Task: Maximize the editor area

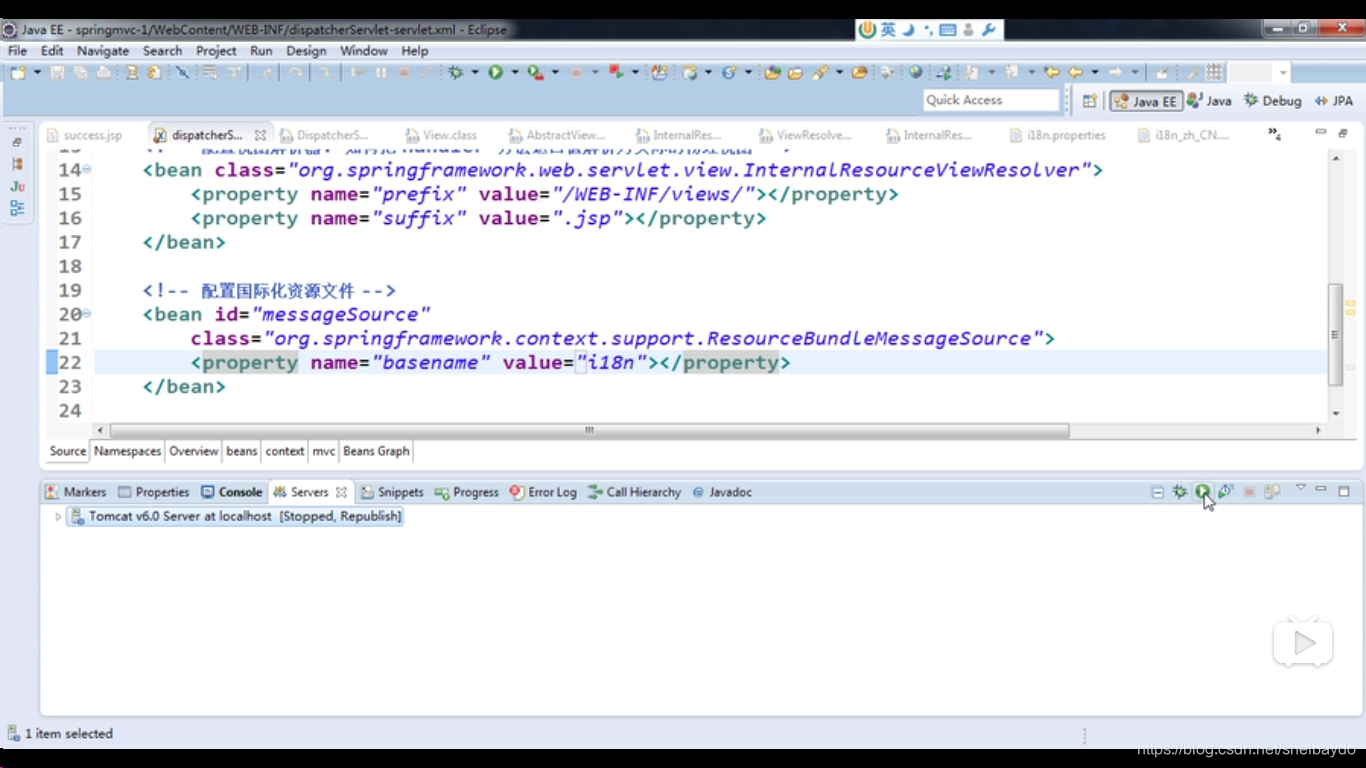Action: coord(1343,133)
